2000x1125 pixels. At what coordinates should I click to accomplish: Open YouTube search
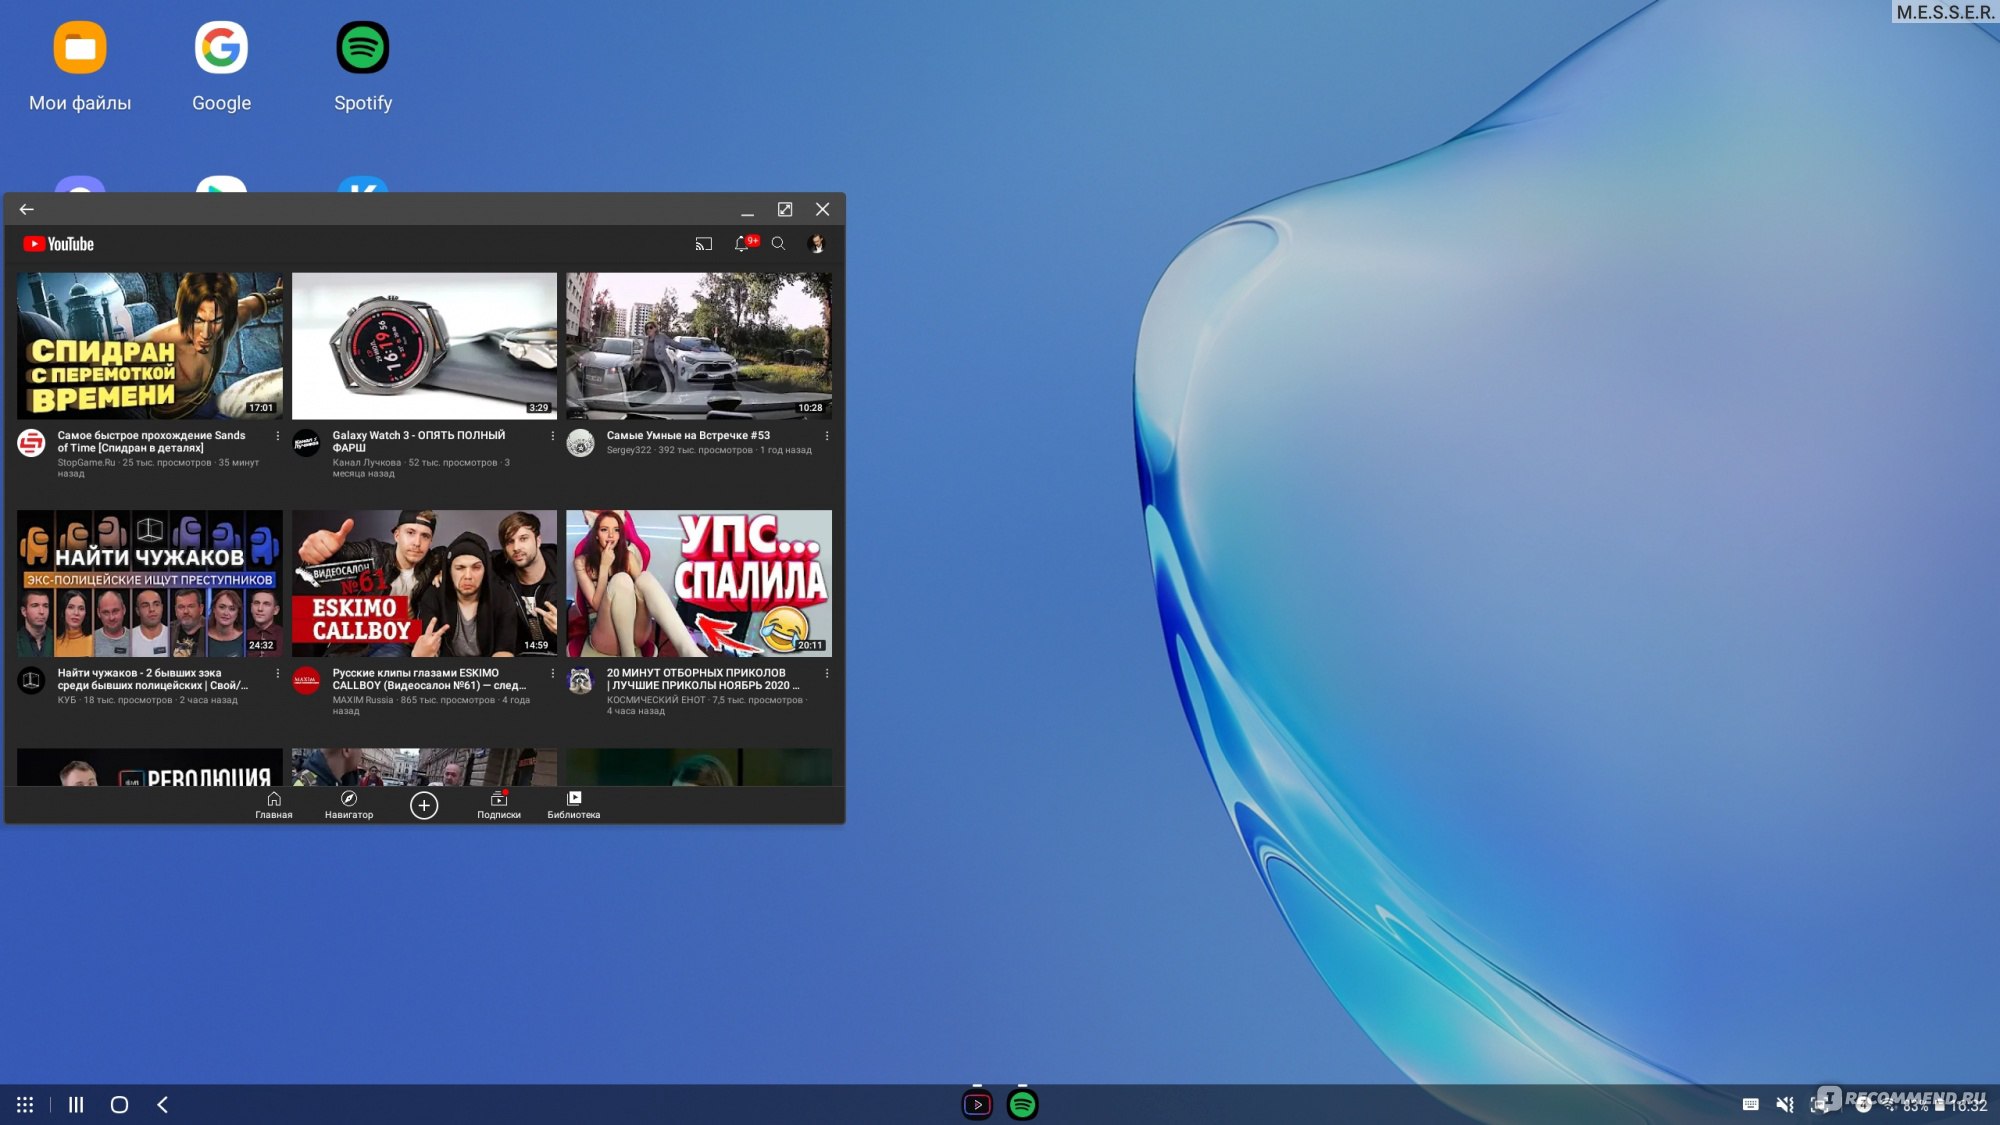pos(778,243)
